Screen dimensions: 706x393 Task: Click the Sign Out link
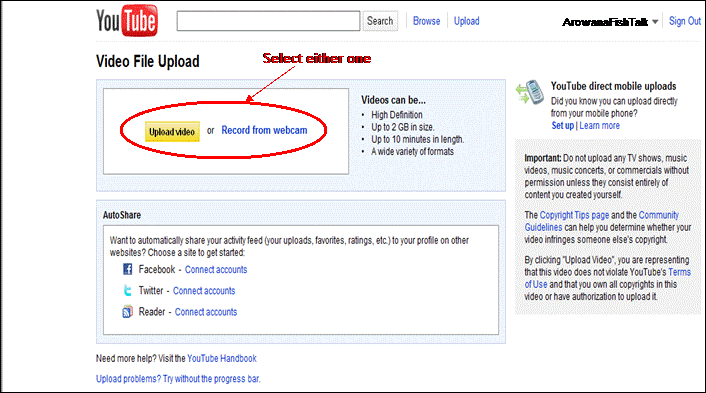pos(685,21)
